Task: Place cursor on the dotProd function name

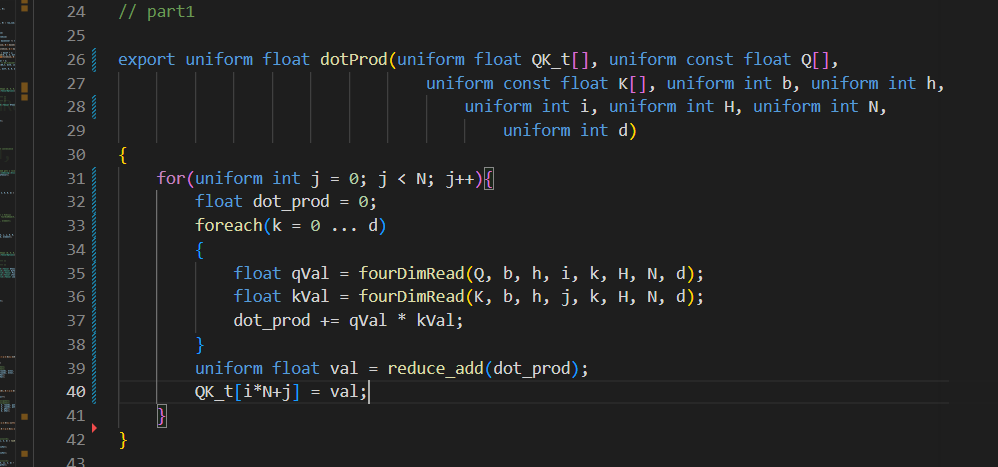Action: [353, 60]
